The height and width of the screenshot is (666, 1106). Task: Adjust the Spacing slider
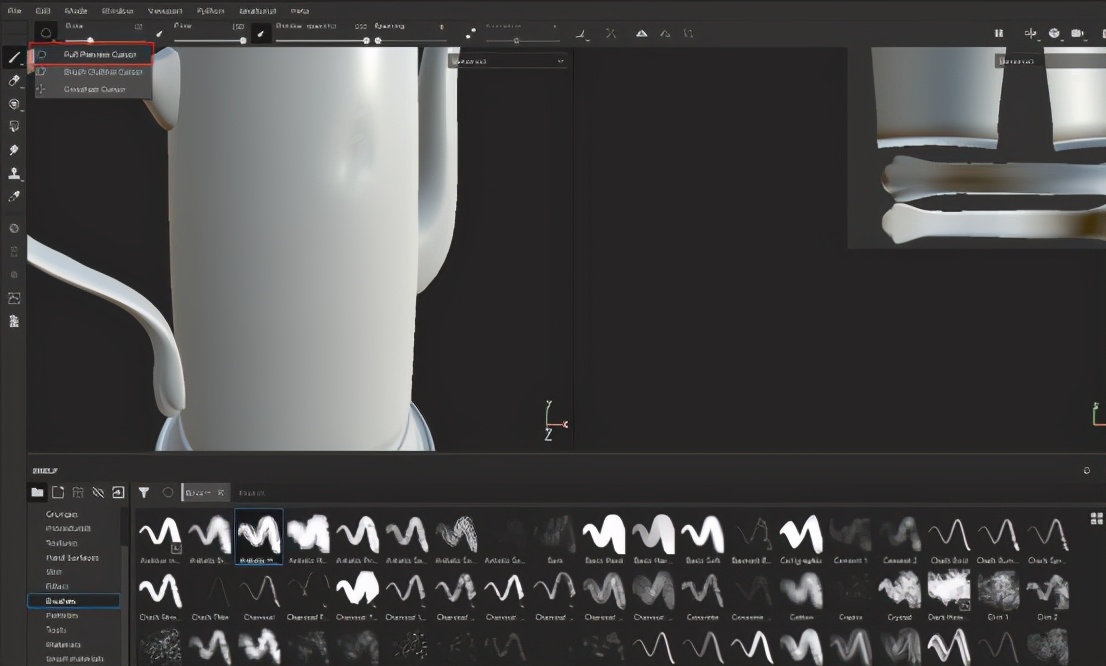[x=410, y=40]
